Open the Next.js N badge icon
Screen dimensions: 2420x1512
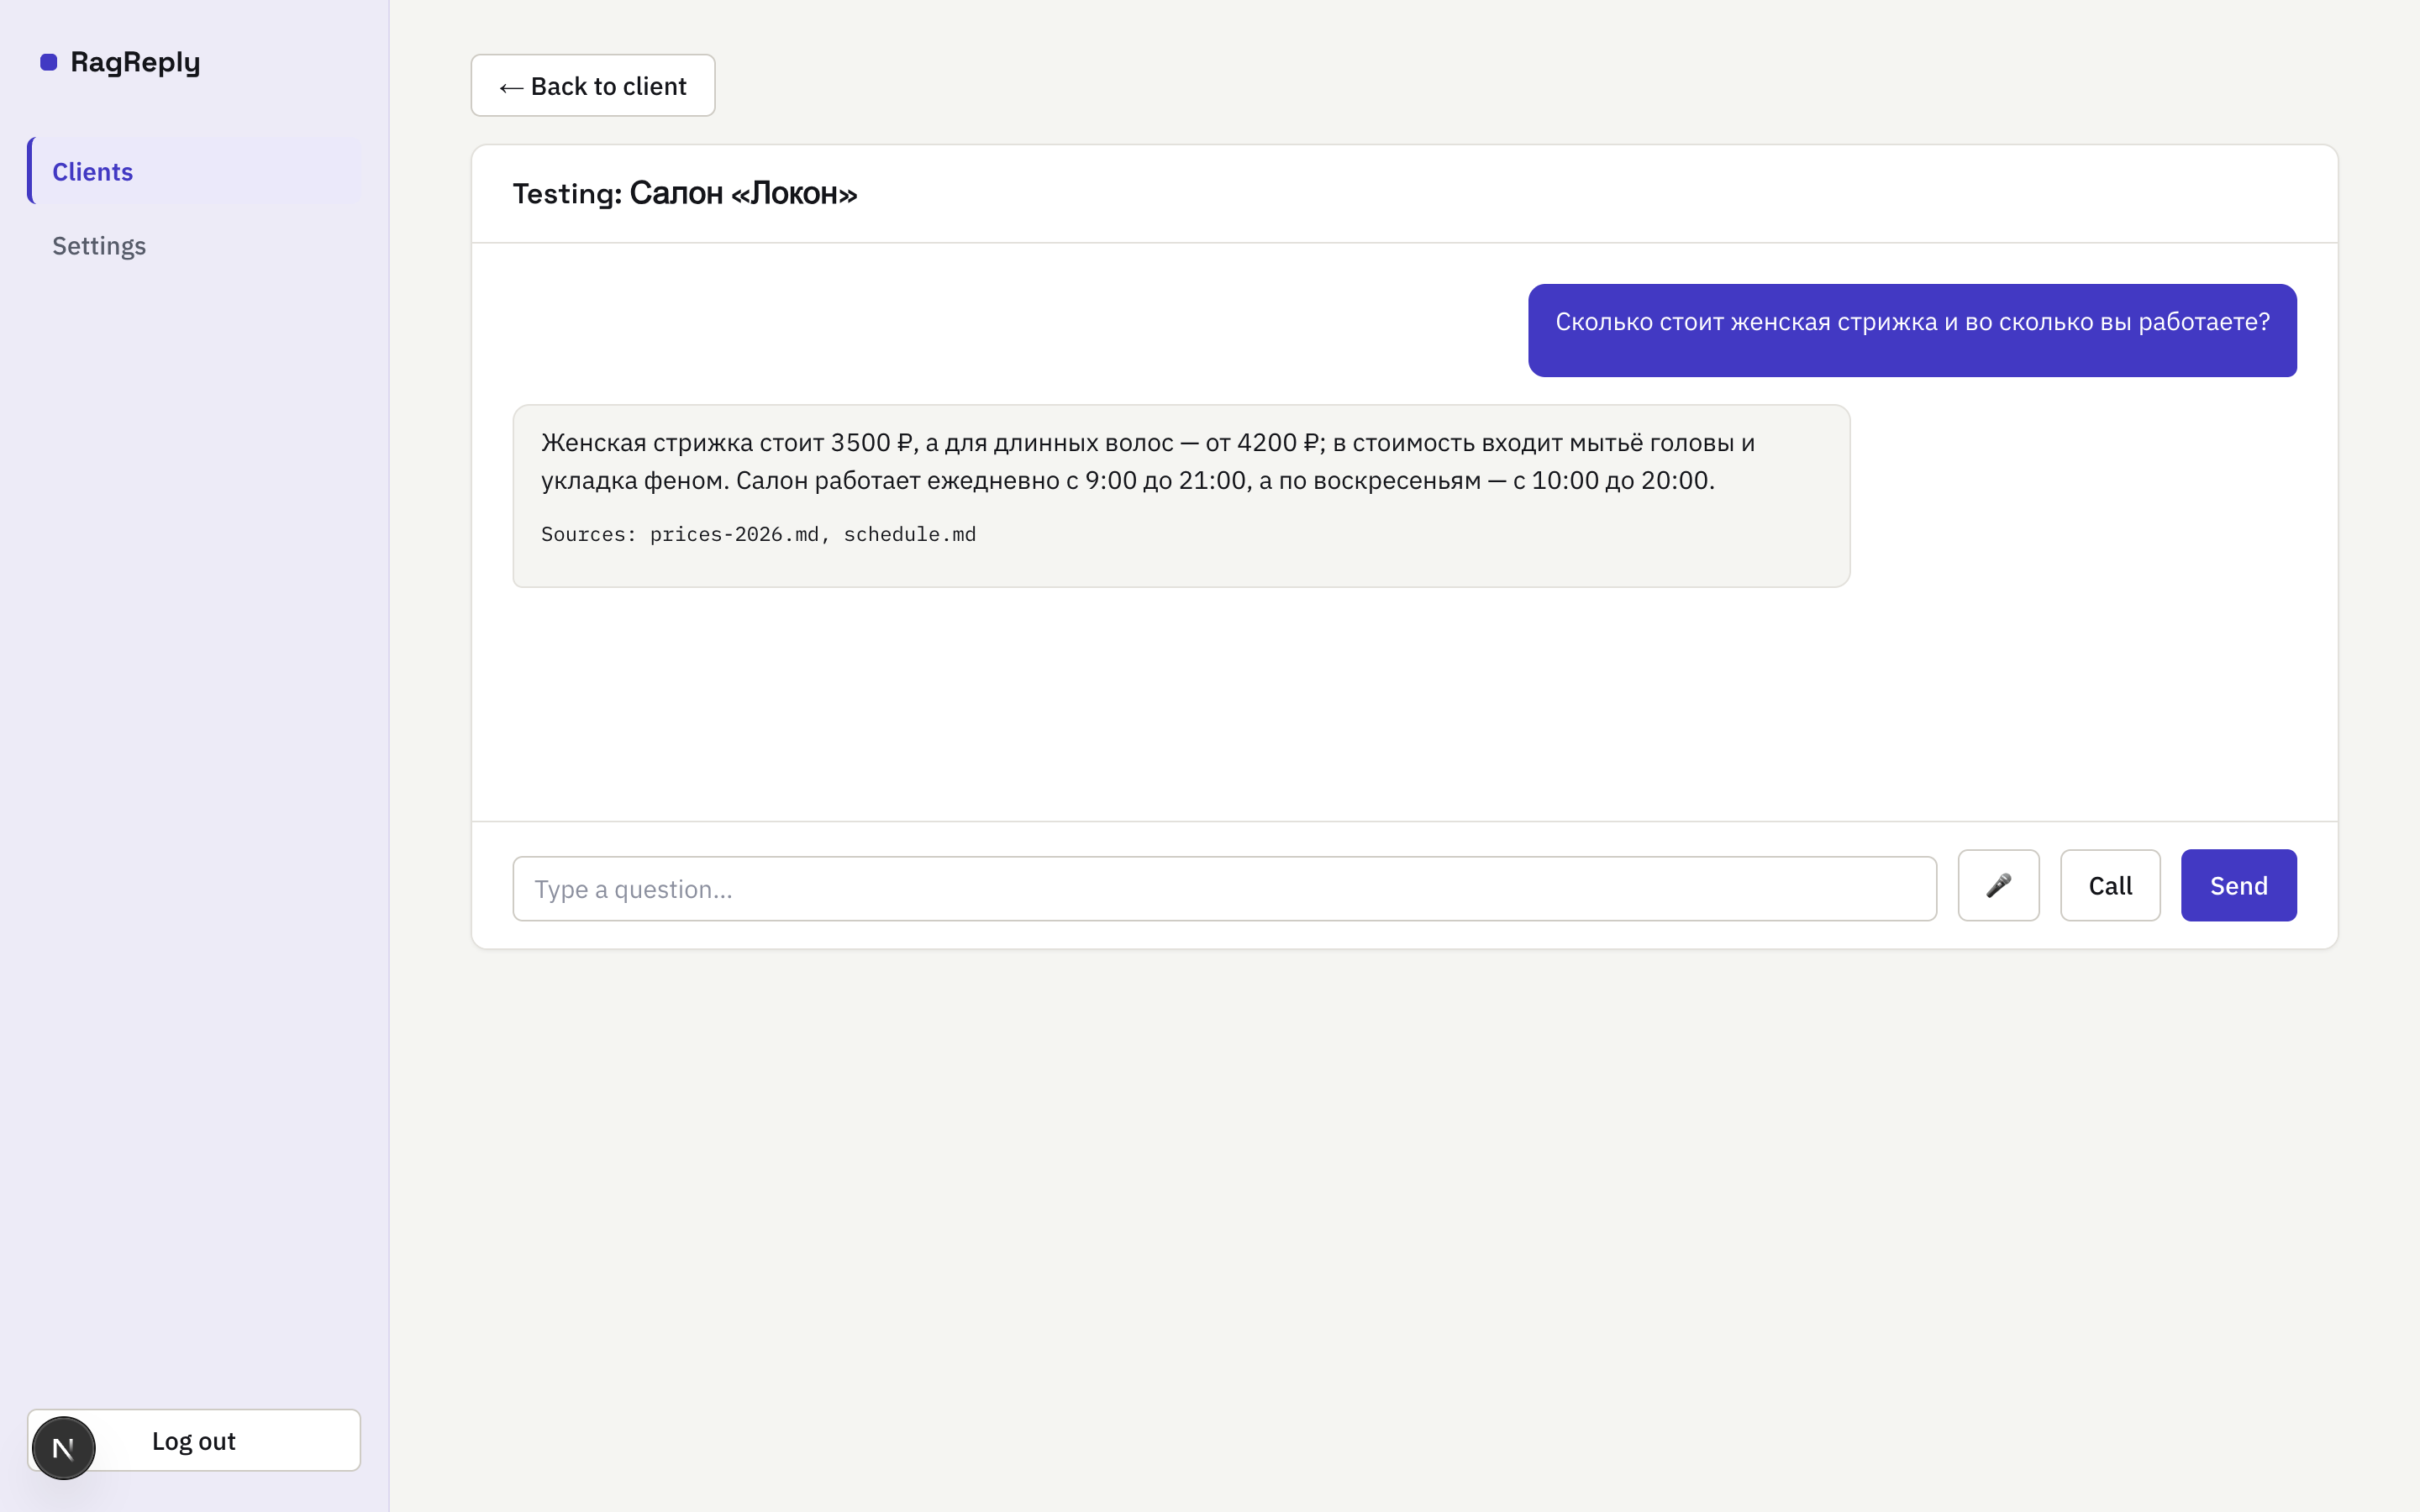(x=63, y=1447)
